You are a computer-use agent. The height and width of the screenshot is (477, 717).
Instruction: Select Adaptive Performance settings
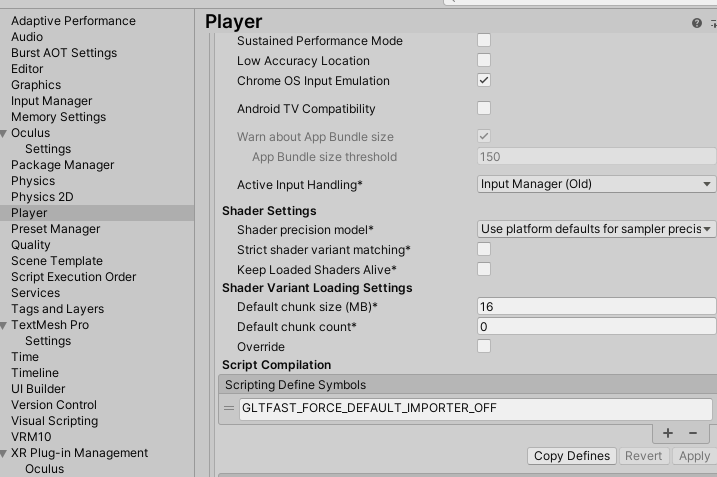coord(73,21)
